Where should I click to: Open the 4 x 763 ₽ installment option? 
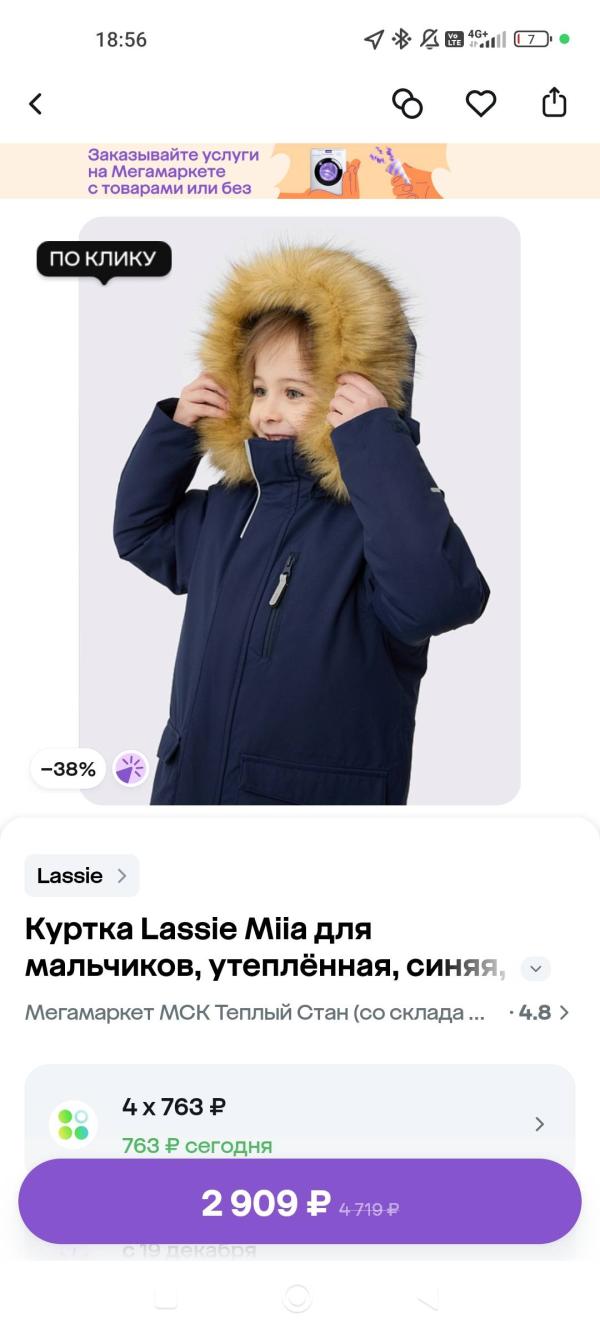[x=300, y=1124]
